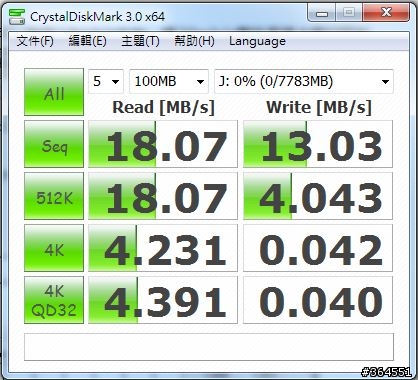This screenshot has height=380, width=418.
Task: Click the Read [MB/s] column header
Action: point(163,108)
